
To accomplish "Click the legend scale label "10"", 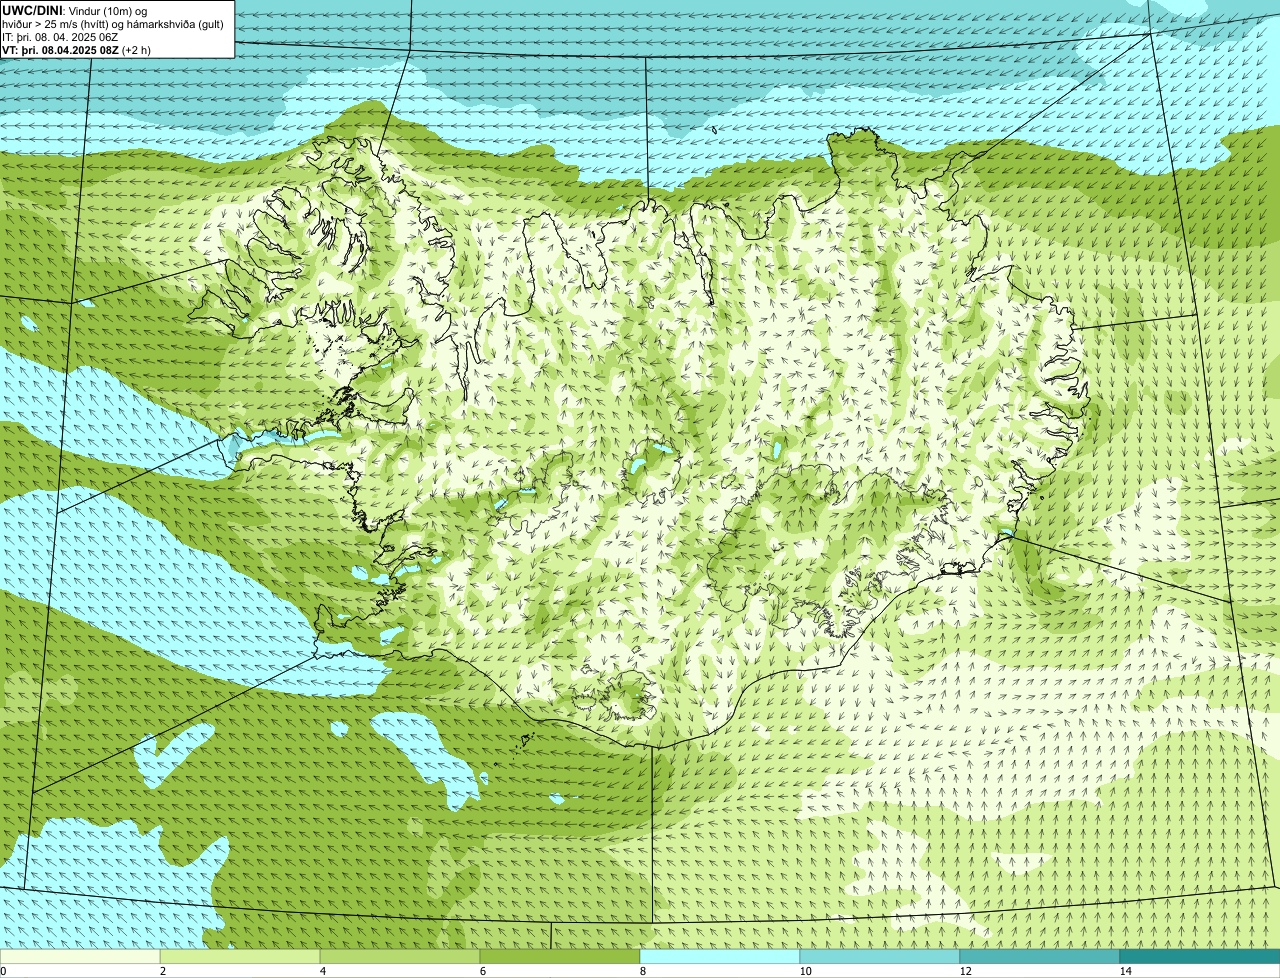I will pos(805,971).
